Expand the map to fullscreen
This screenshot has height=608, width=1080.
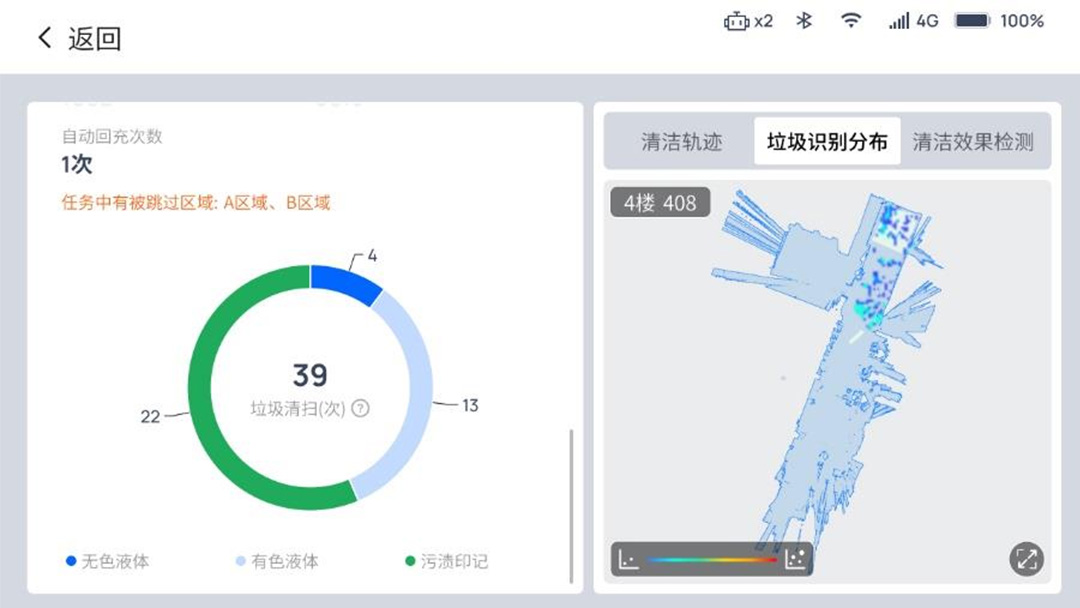coord(1026,559)
